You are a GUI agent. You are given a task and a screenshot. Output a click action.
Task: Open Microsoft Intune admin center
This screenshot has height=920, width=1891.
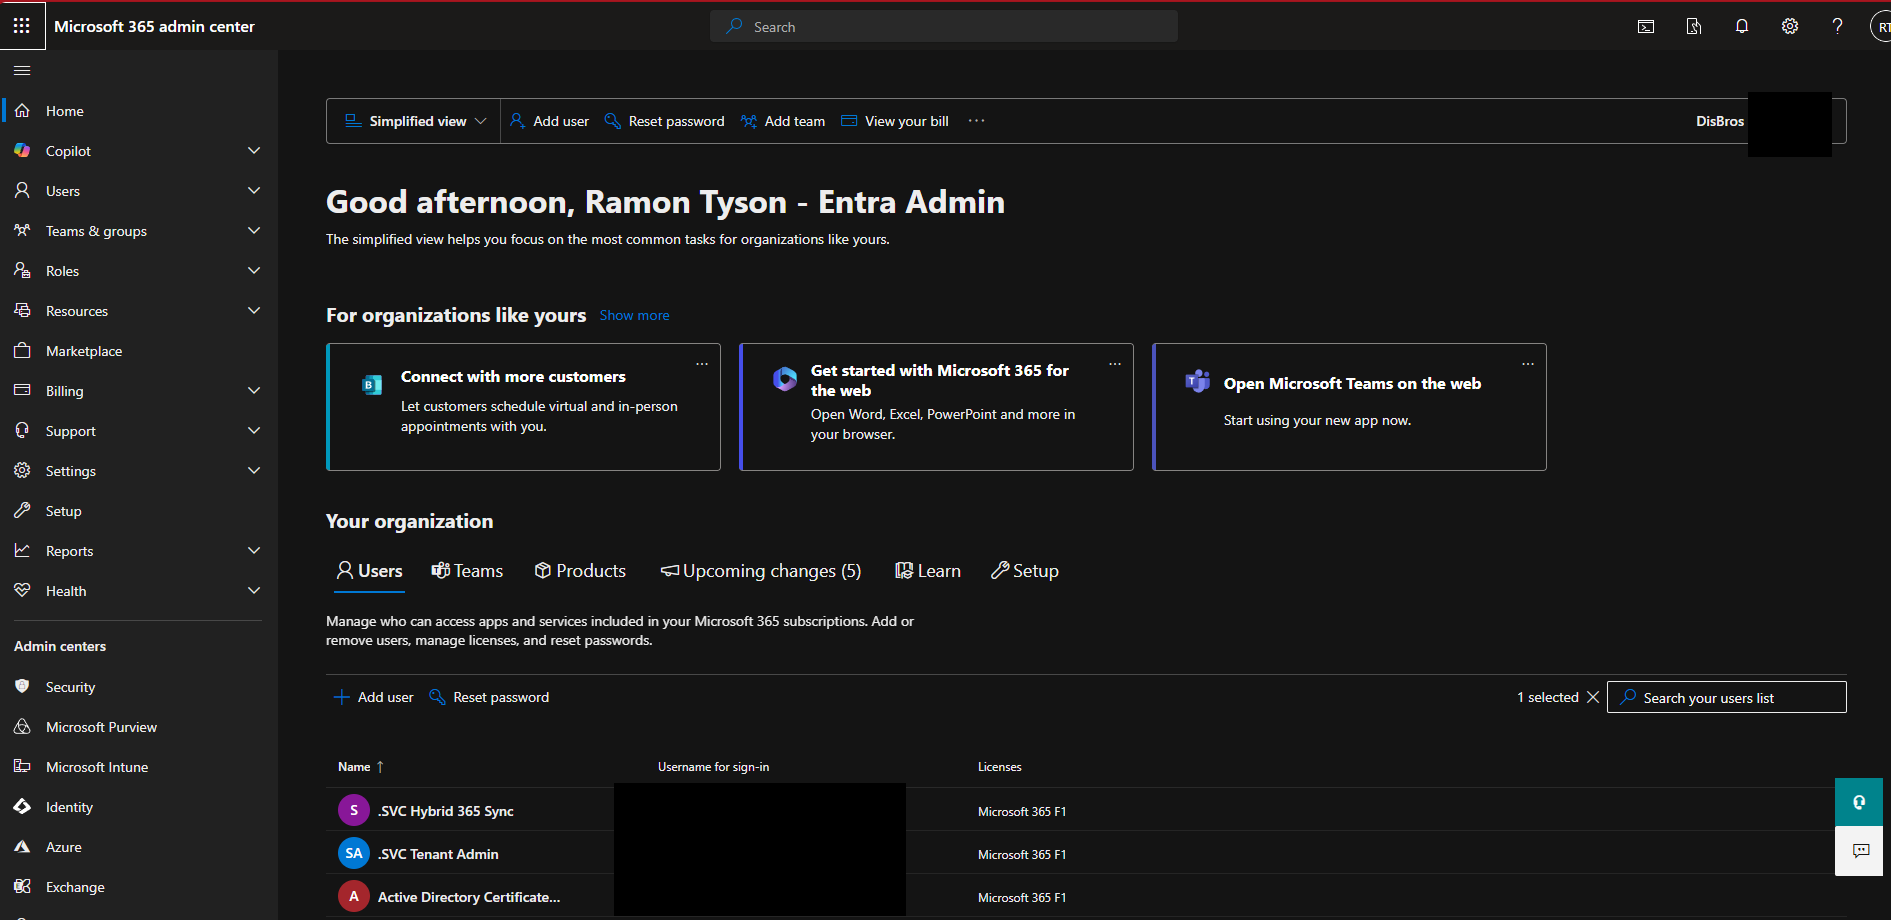[97, 767]
